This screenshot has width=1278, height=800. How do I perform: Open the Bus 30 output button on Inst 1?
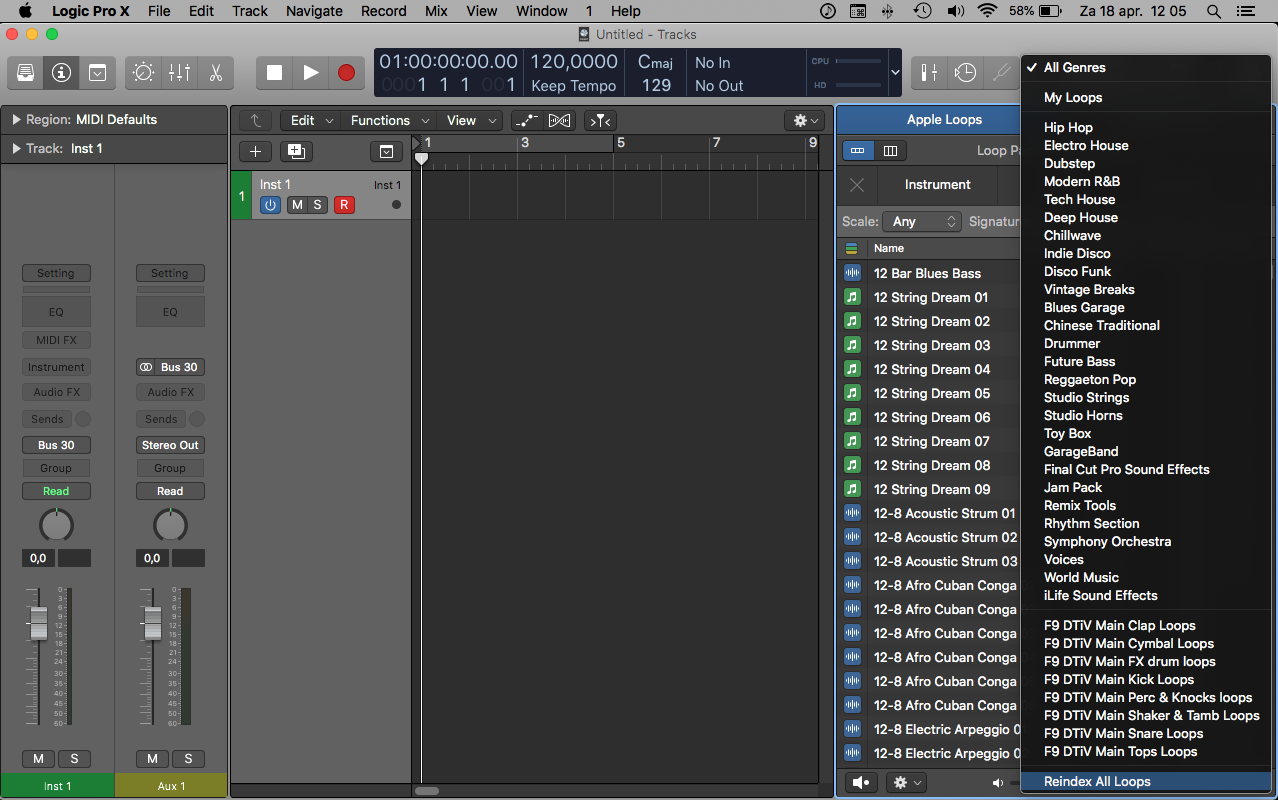[55, 445]
